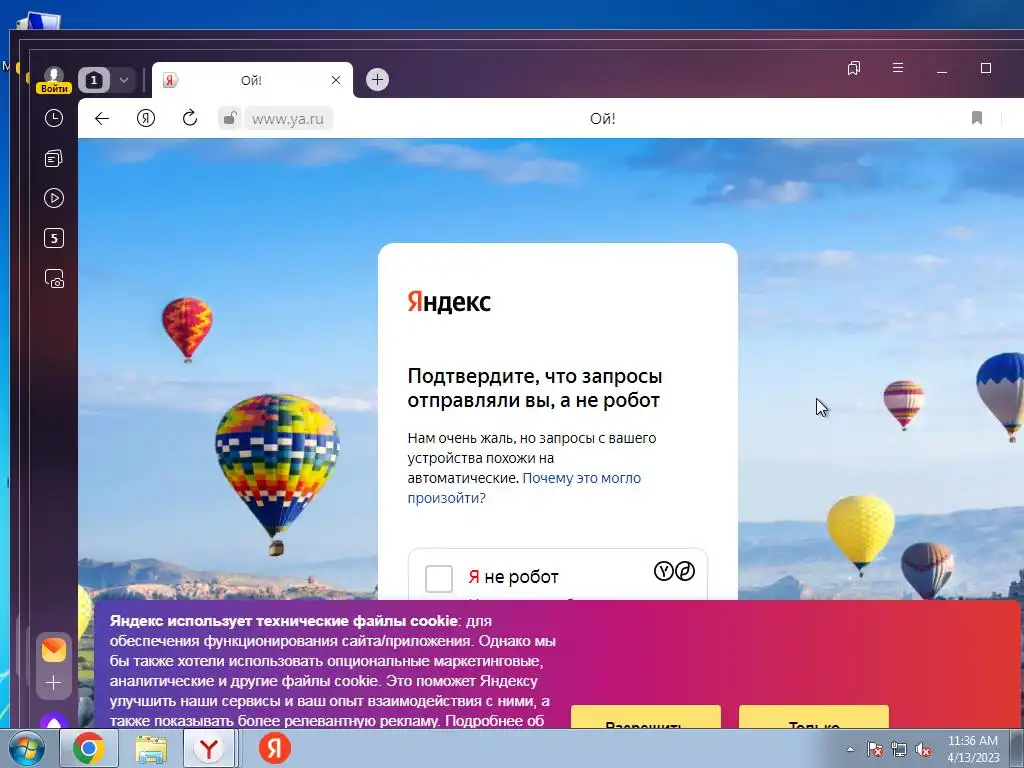This screenshot has width=1024, height=768.
Task: Take a screenshot with sidebar camera icon
Action: pyautogui.click(x=54, y=278)
